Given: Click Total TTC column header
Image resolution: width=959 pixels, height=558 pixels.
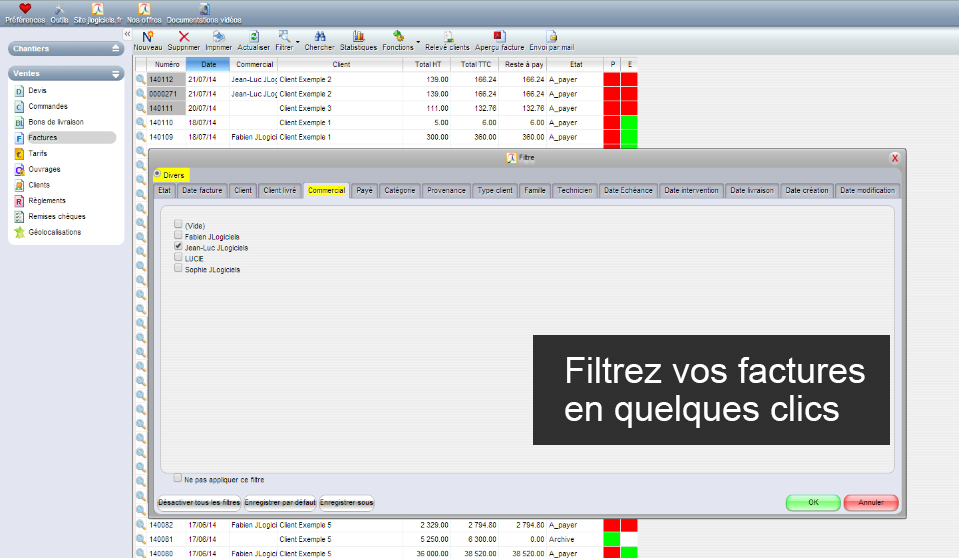Looking at the screenshot, I should (x=475, y=64).
